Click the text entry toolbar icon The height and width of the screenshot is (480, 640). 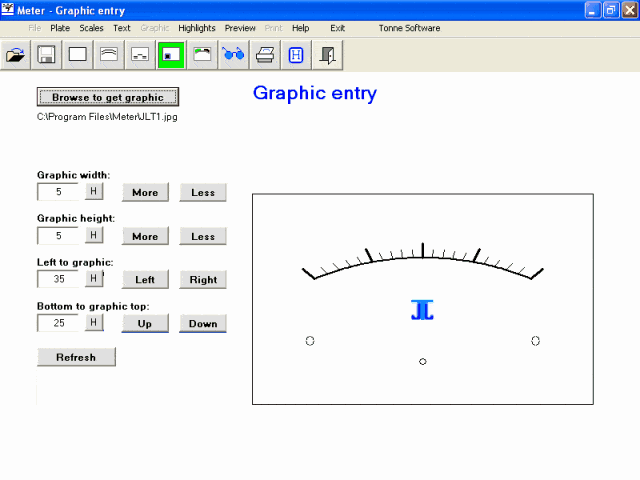(x=140, y=55)
